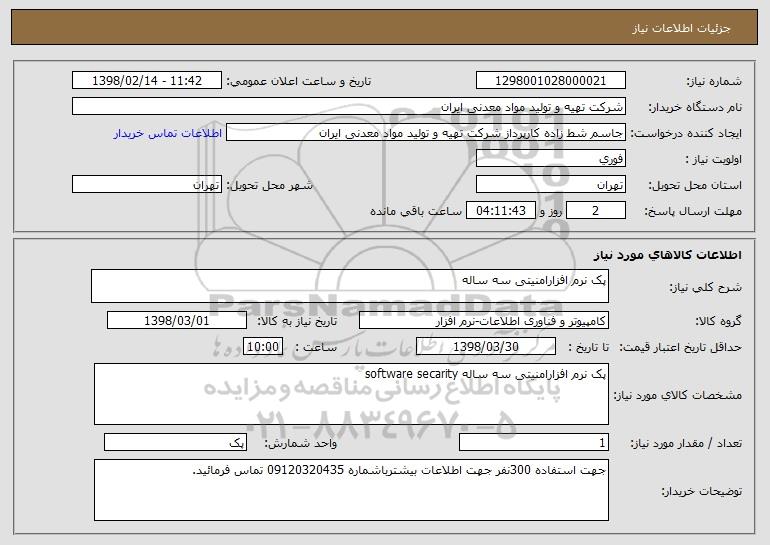This screenshot has height=545, width=770.
Task: Click the need number field 1298001028000021
Action: click(550, 81)
